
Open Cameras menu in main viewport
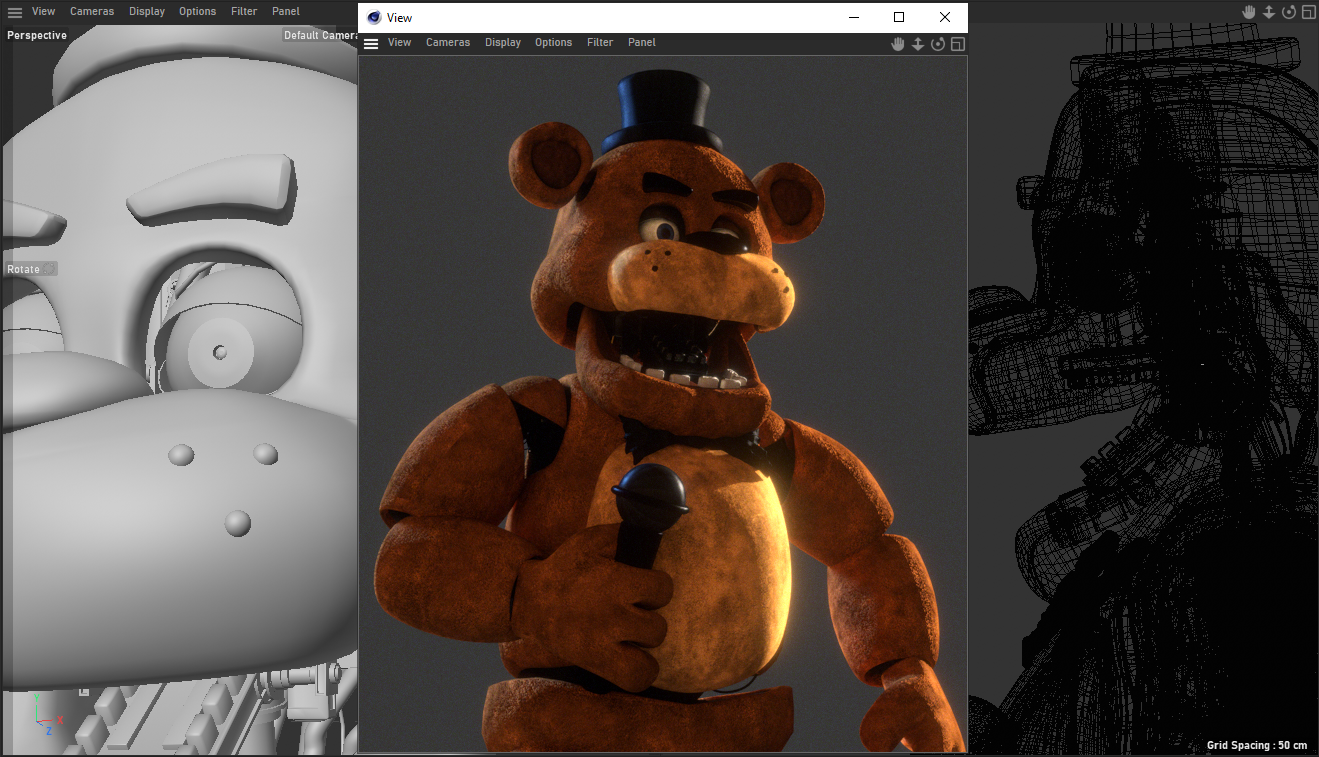[92, 12]
